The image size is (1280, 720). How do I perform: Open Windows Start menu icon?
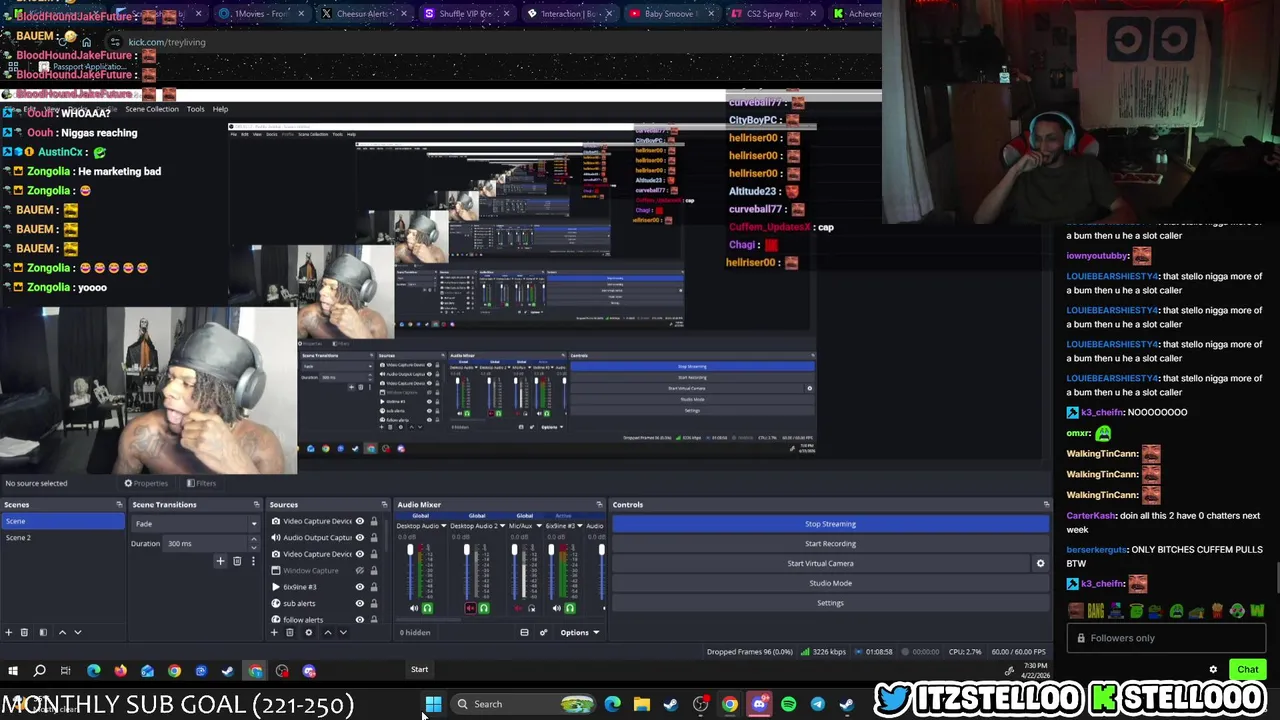[433, 704]
